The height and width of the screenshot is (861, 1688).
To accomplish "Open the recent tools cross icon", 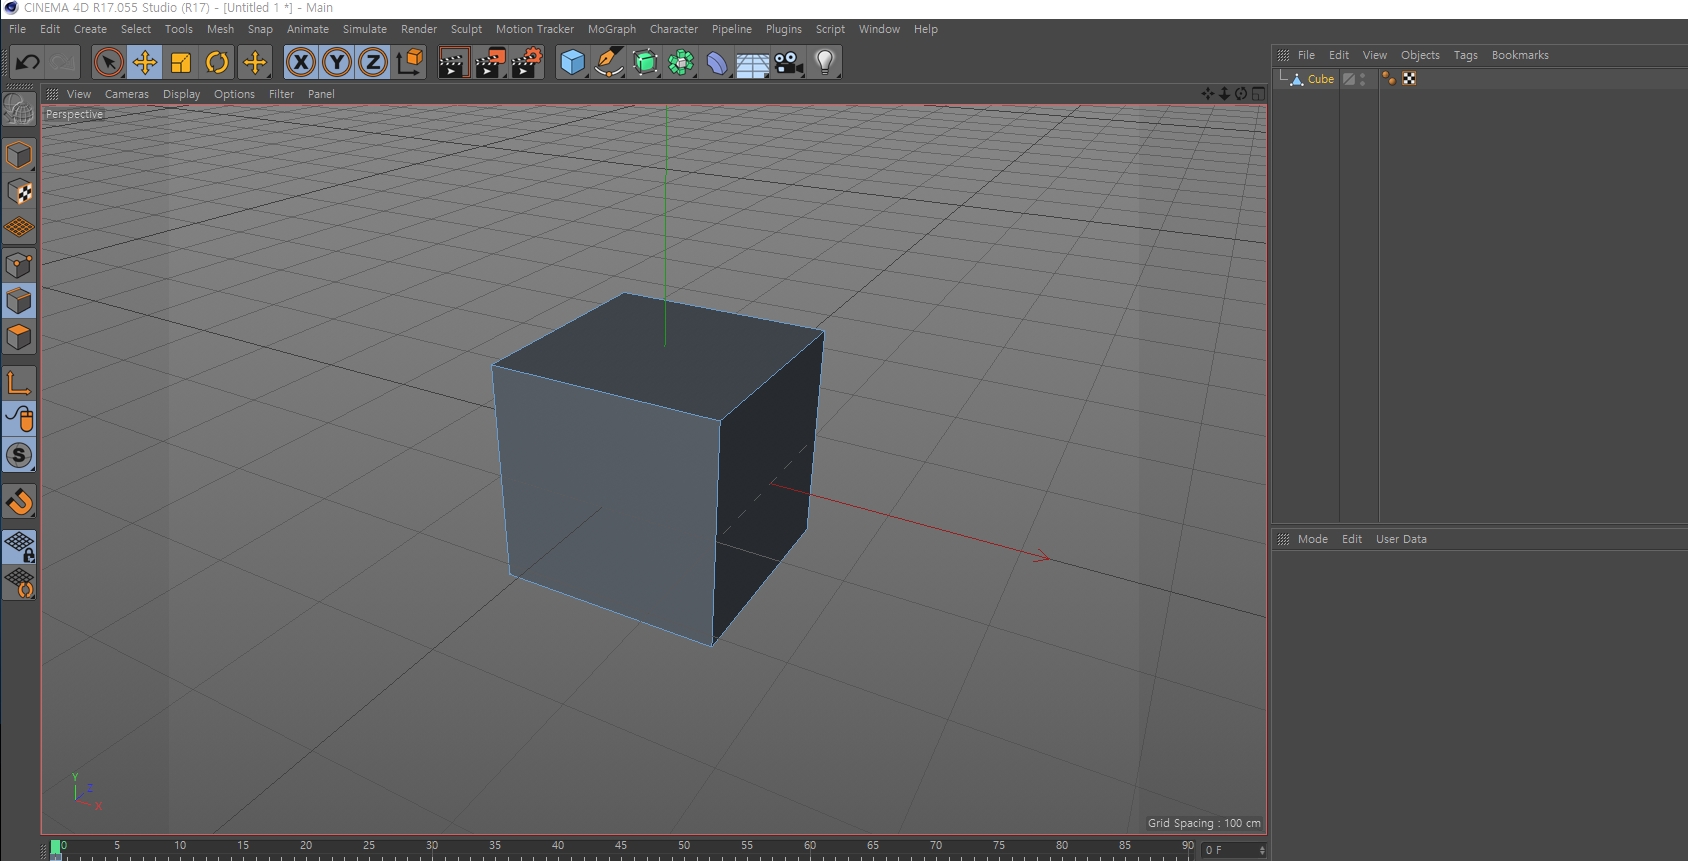I will point(255,62).
